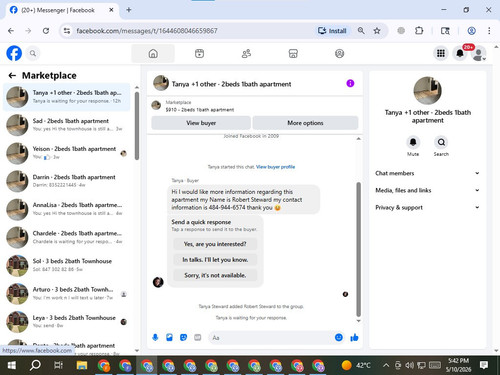Focus the Aa message input field
Image resolution: width=500 pixels, height=375 pixels.
(x=272, y=338)
